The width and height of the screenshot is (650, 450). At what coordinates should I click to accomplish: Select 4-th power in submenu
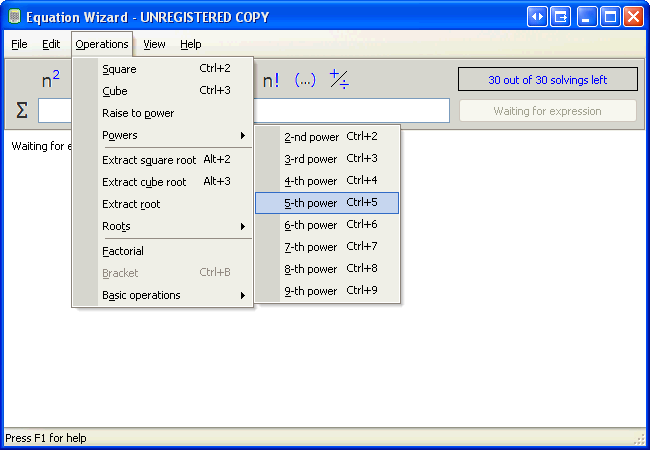point(327,181)
